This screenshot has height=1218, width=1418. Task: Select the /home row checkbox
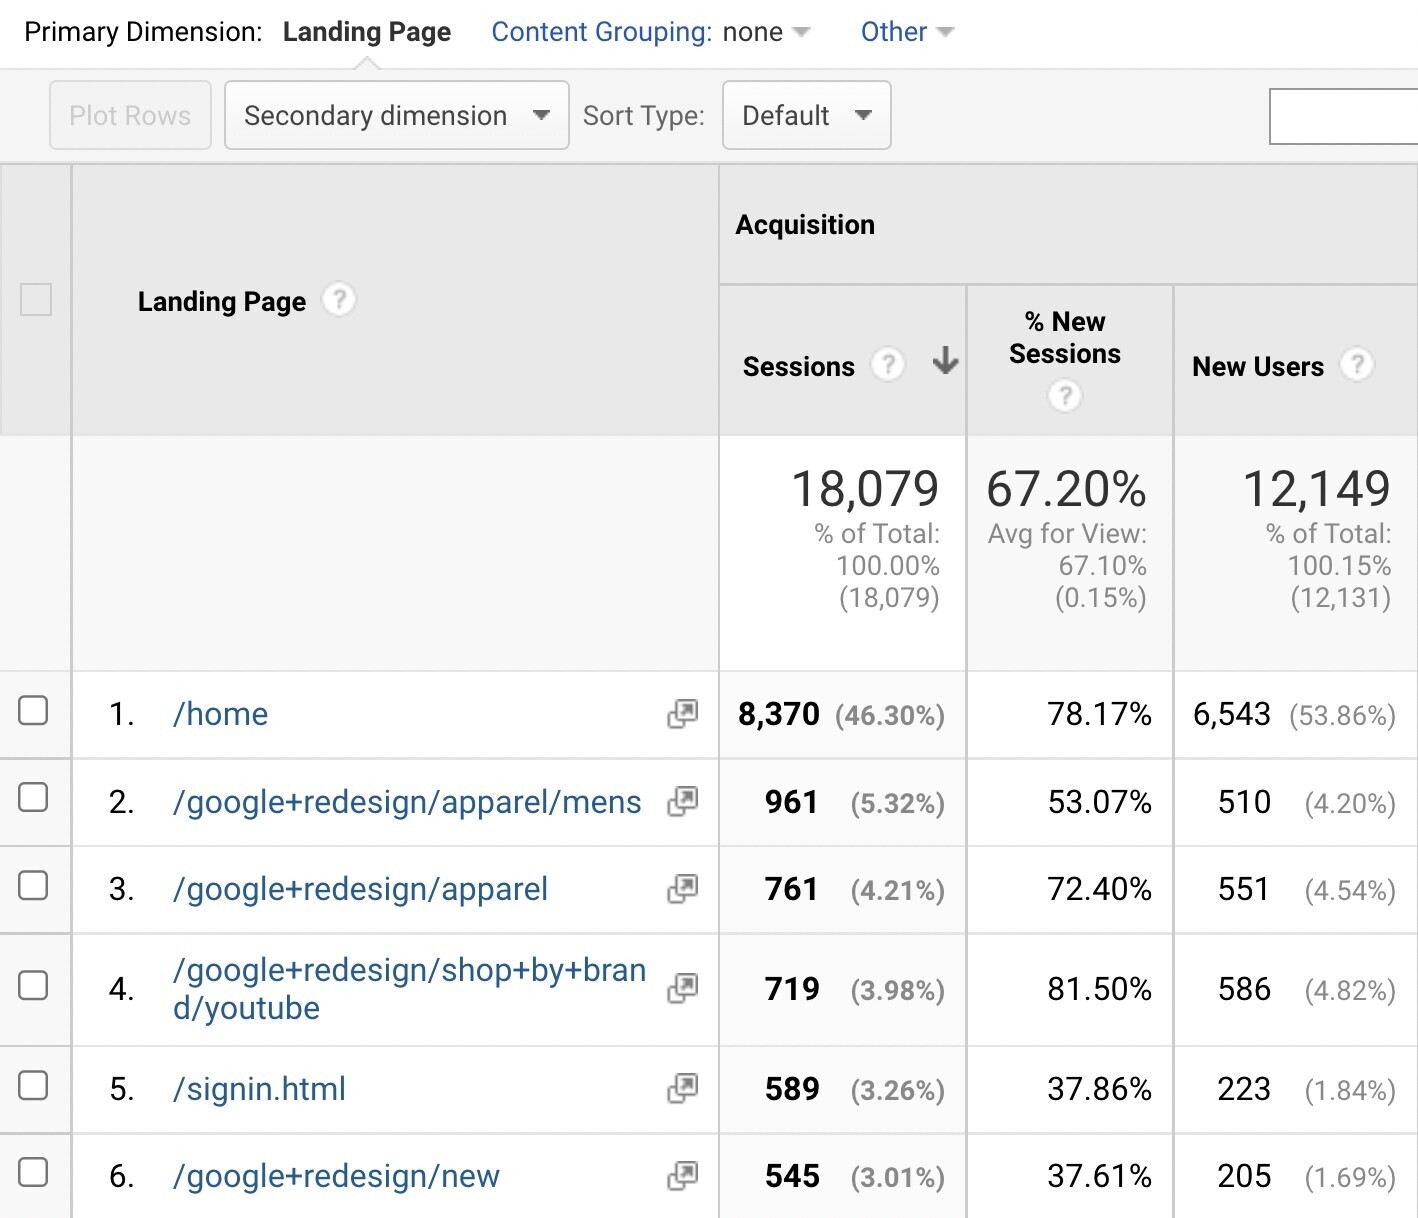33,710
